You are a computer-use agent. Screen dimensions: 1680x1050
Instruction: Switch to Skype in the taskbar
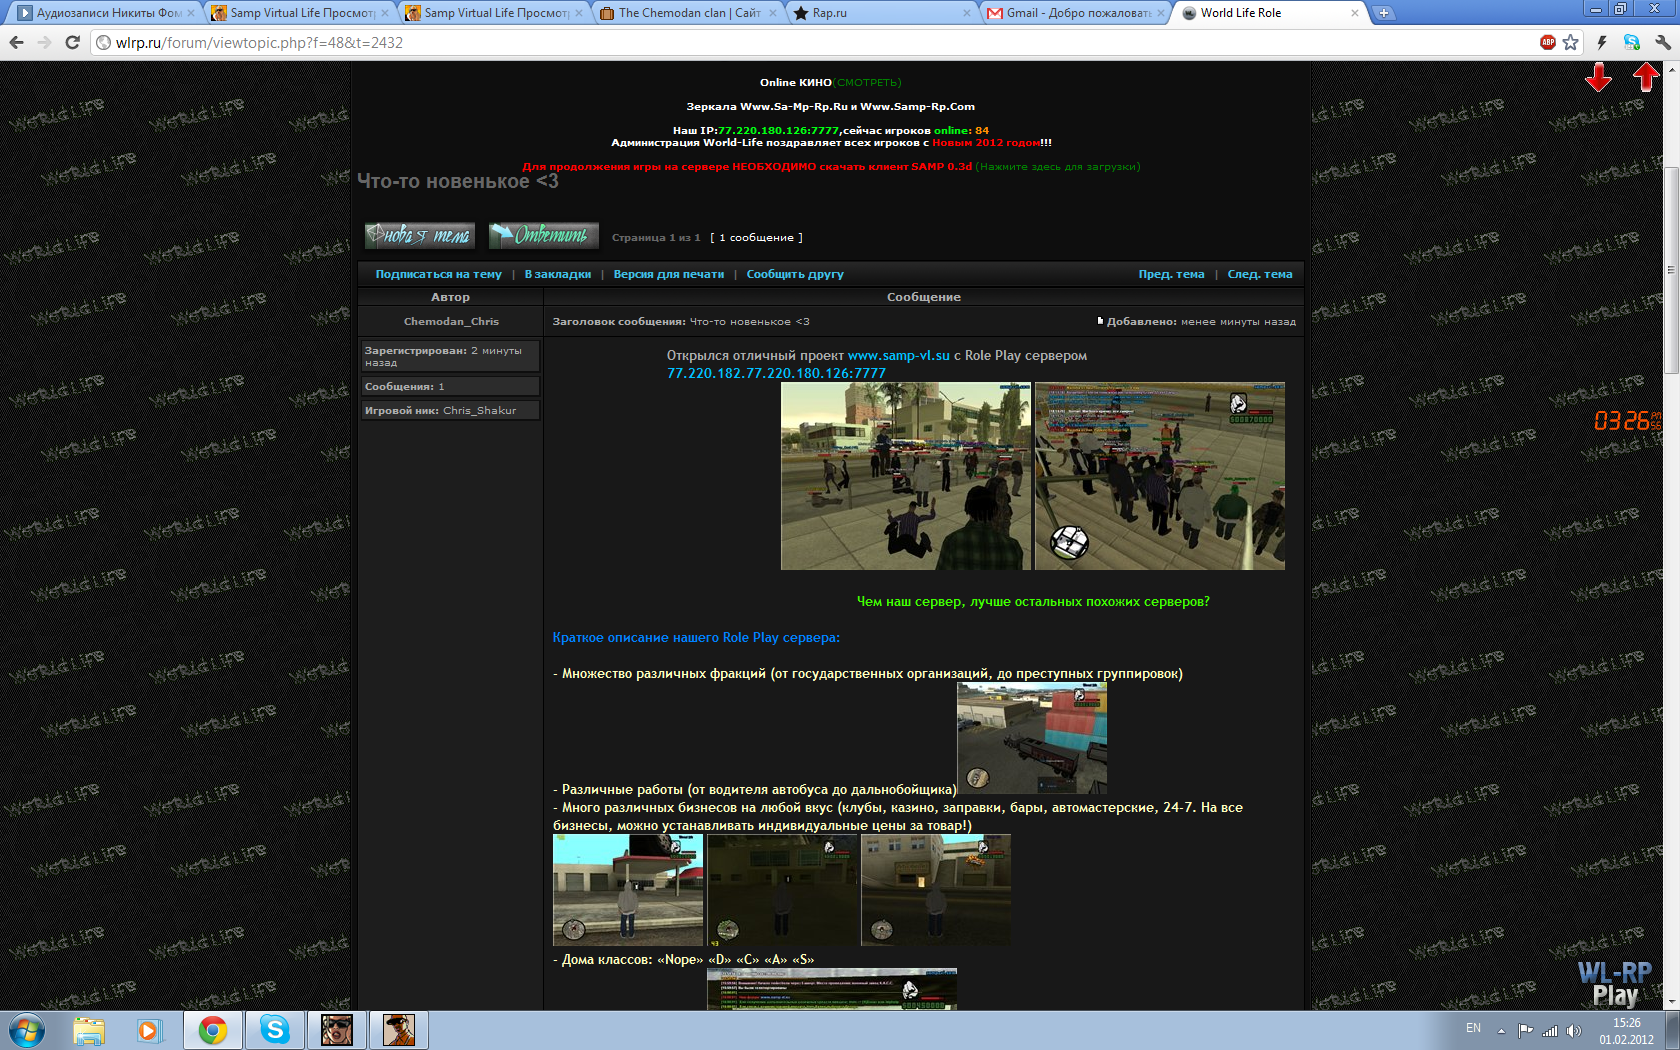coord(275,1030)
